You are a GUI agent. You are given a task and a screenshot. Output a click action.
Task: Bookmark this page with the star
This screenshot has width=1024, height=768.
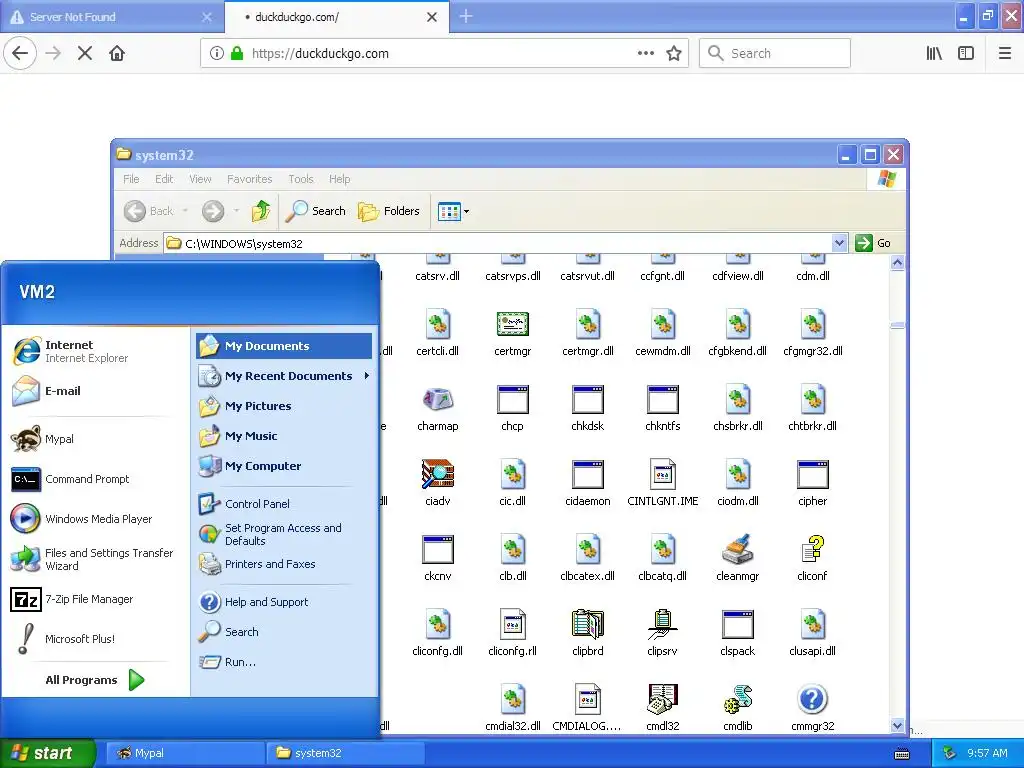point(674,54)
